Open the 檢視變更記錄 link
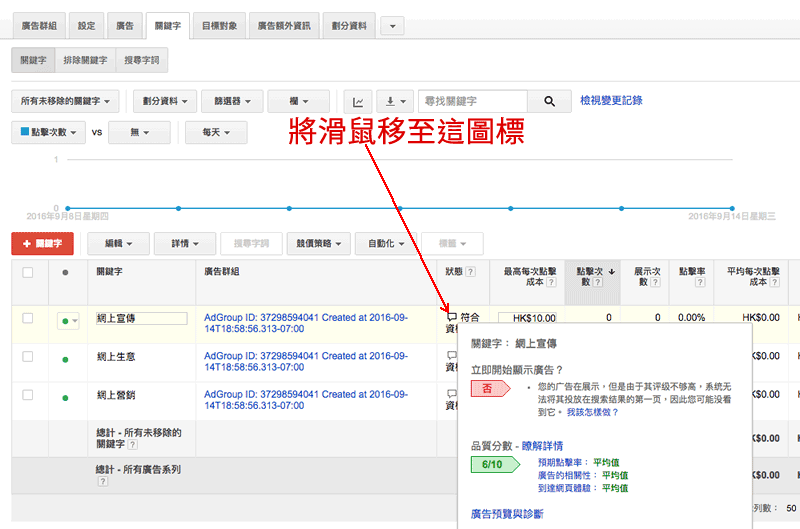800x529 pixels. [611, 100]
